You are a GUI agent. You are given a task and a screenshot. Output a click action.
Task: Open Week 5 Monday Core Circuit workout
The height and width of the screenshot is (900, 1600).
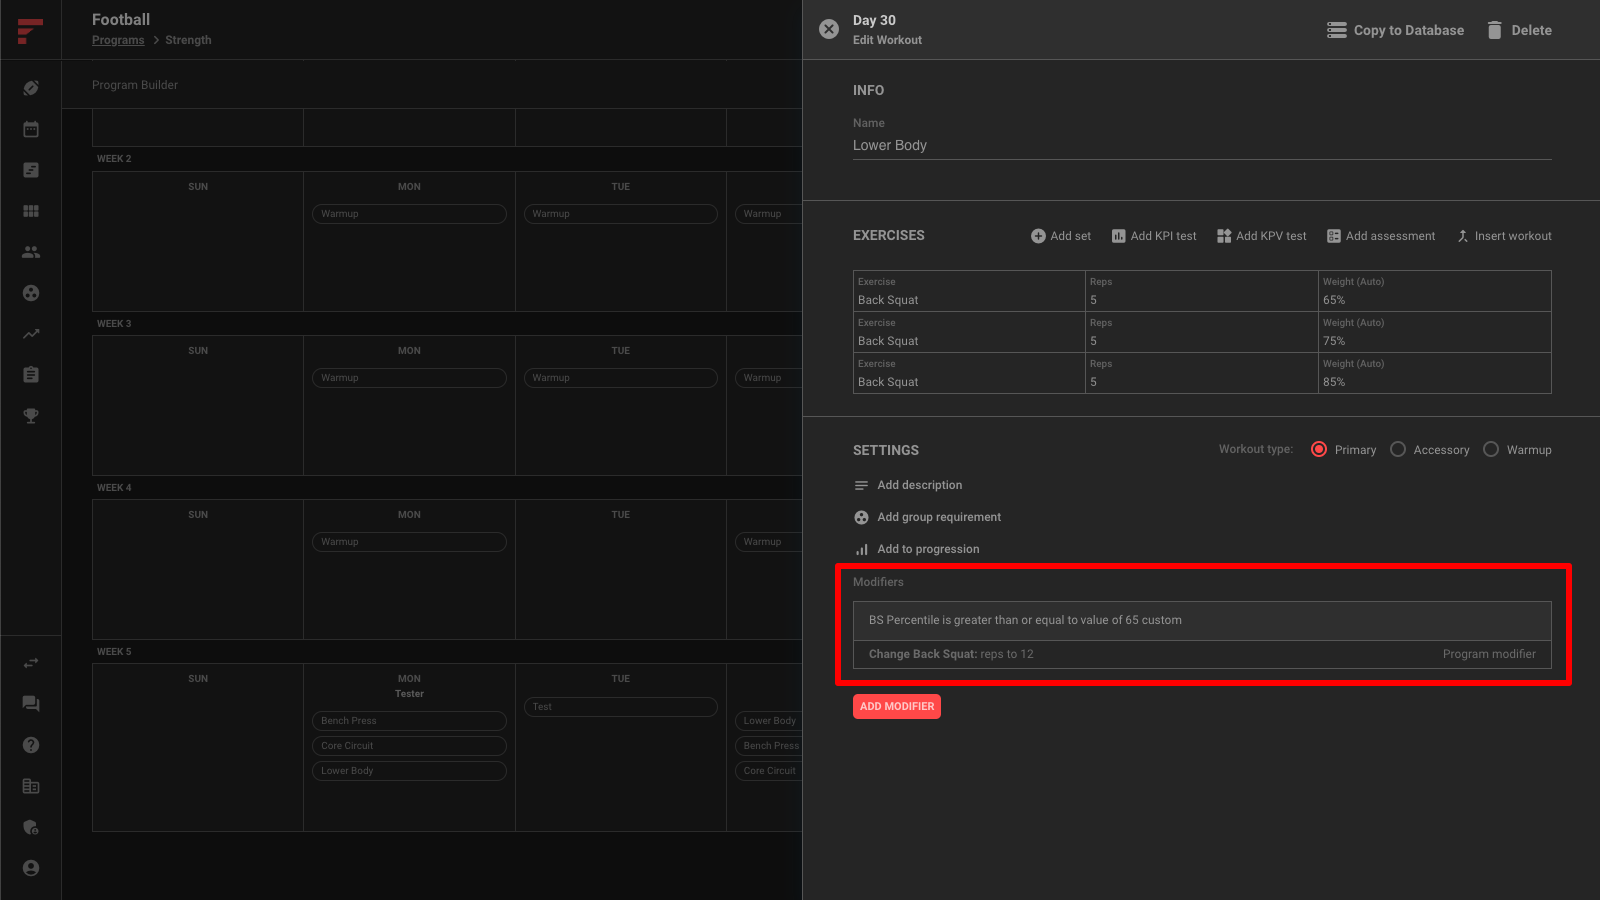(409, 746)
